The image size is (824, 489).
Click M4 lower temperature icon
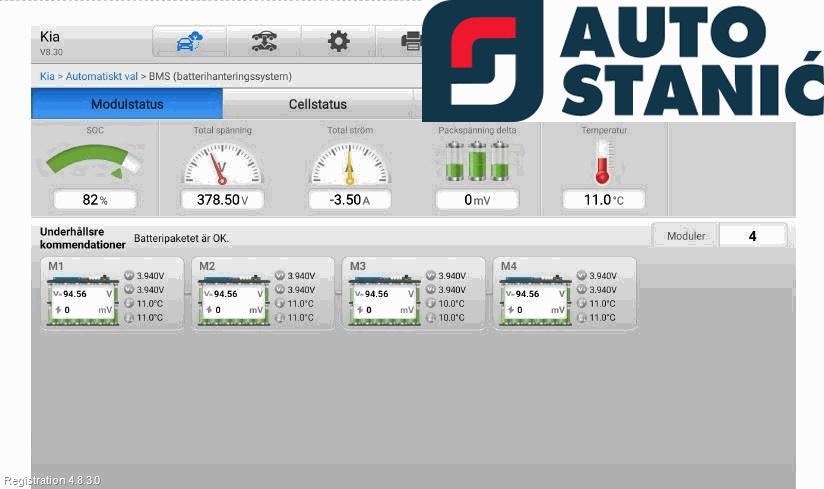(581, 317)
